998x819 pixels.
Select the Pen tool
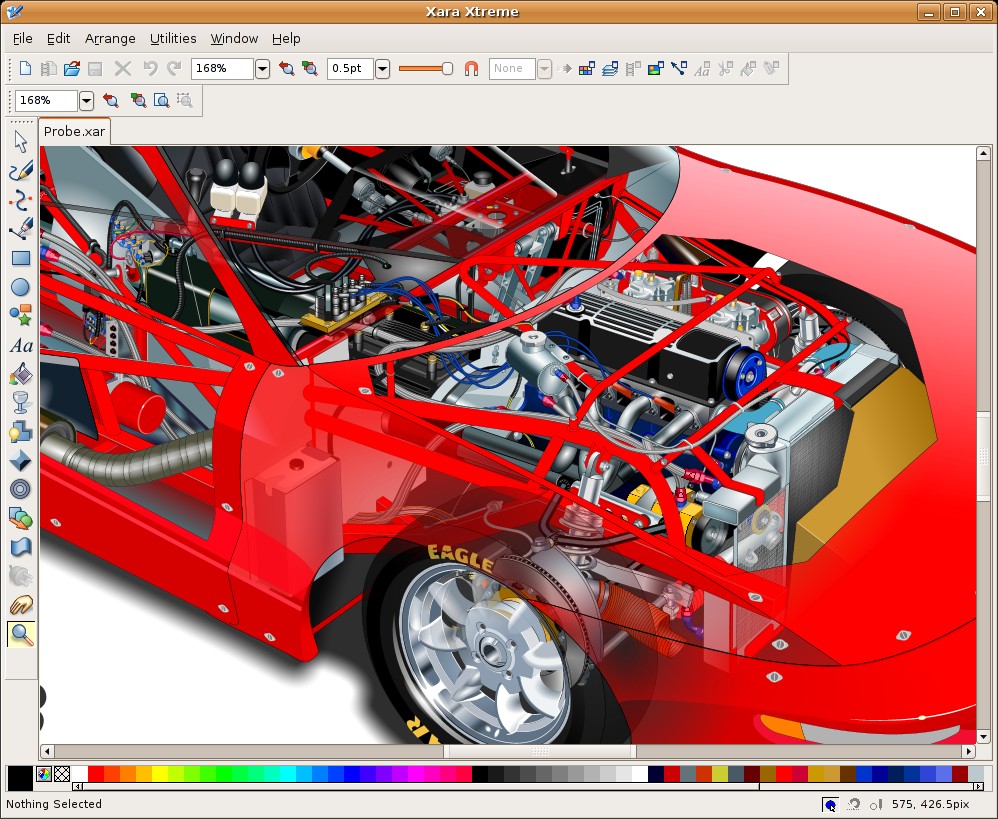20,229
